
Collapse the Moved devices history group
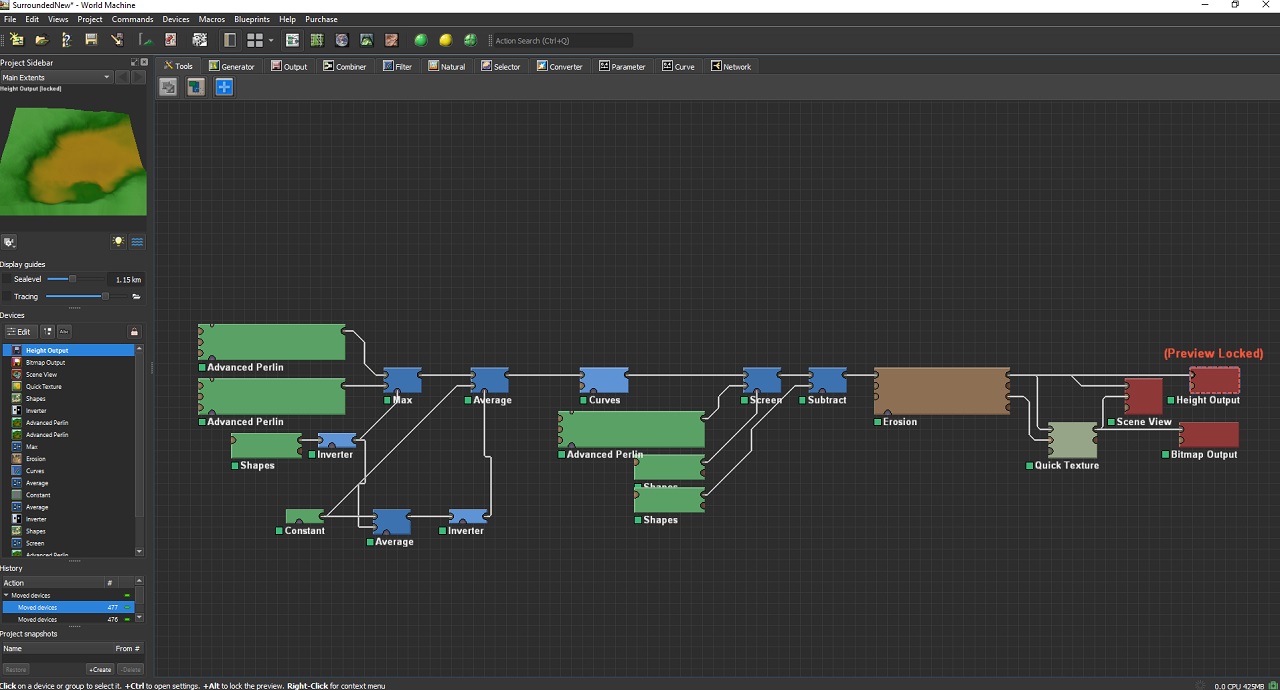6,595
